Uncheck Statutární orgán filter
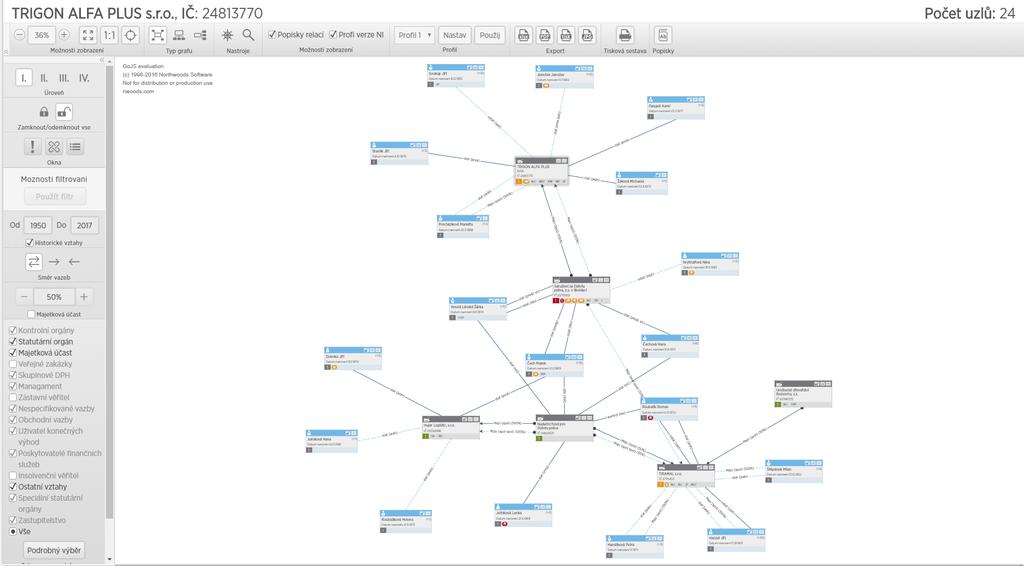1024x566 pixels. [12, 341]
